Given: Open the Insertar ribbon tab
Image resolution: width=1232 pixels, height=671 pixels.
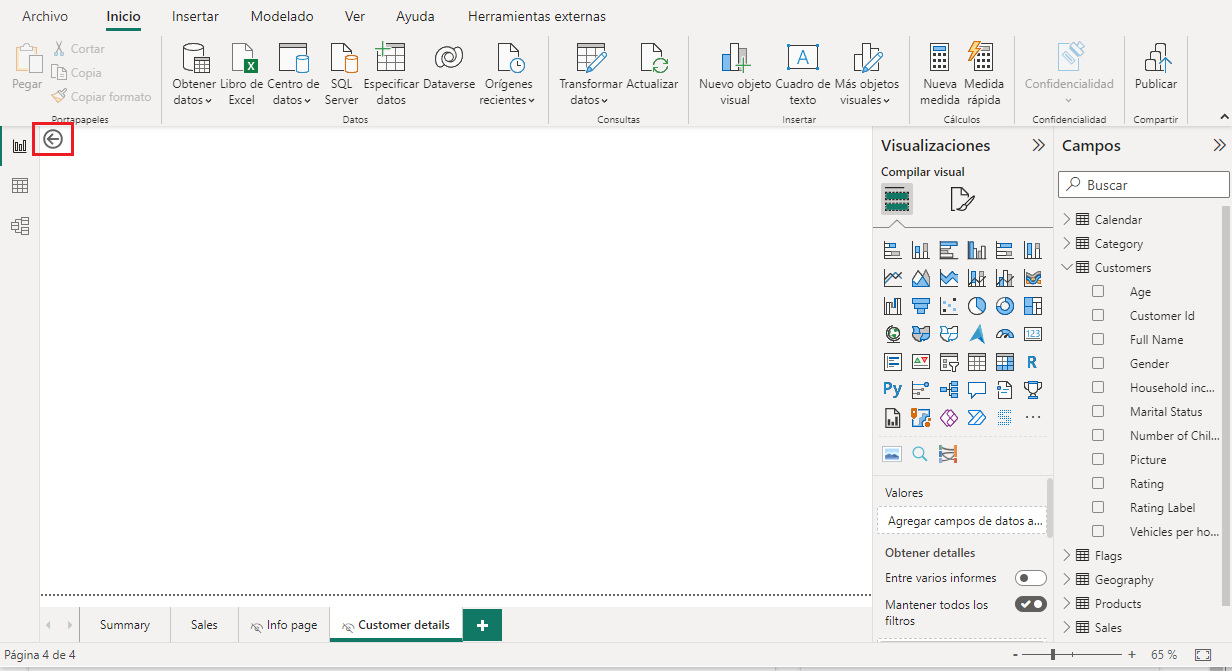Looking at the screenshot, I should (195, 17).
